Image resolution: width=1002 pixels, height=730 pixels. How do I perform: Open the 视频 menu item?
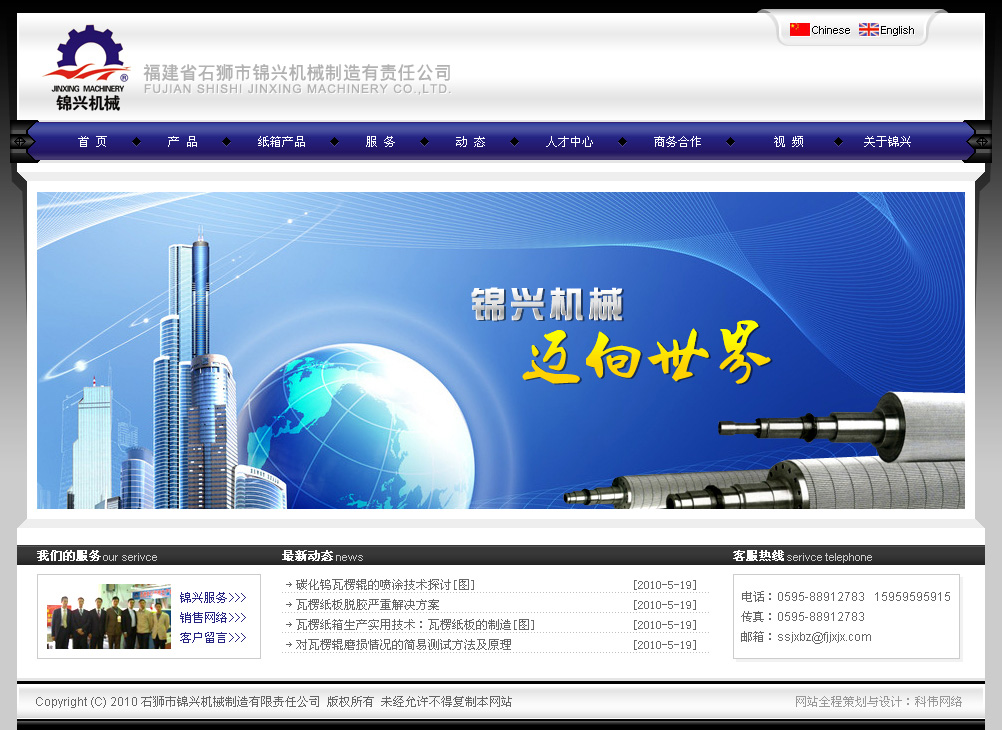point(789,142)
